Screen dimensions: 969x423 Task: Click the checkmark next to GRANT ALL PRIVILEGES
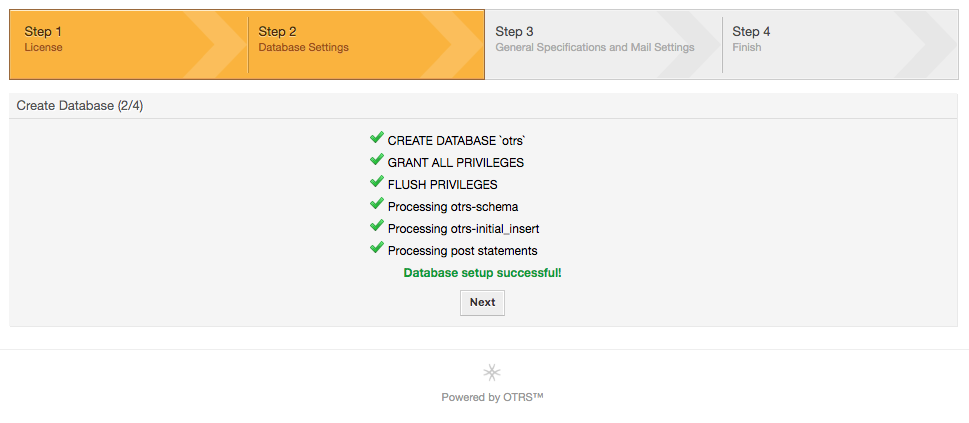(377, 160)
